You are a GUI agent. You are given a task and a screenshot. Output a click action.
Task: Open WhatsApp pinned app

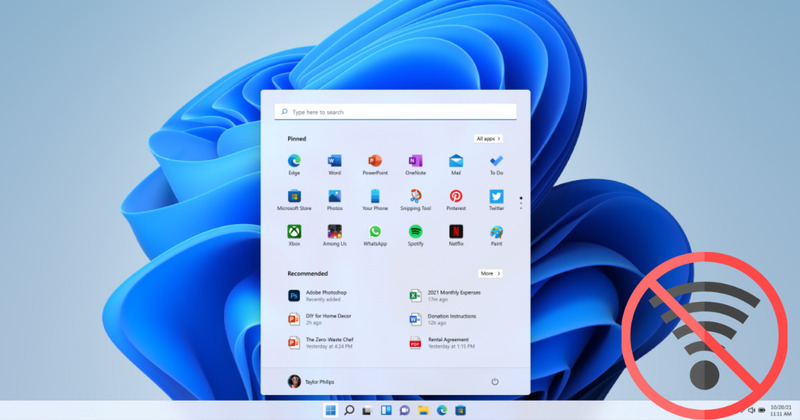[x=375, y=235]
